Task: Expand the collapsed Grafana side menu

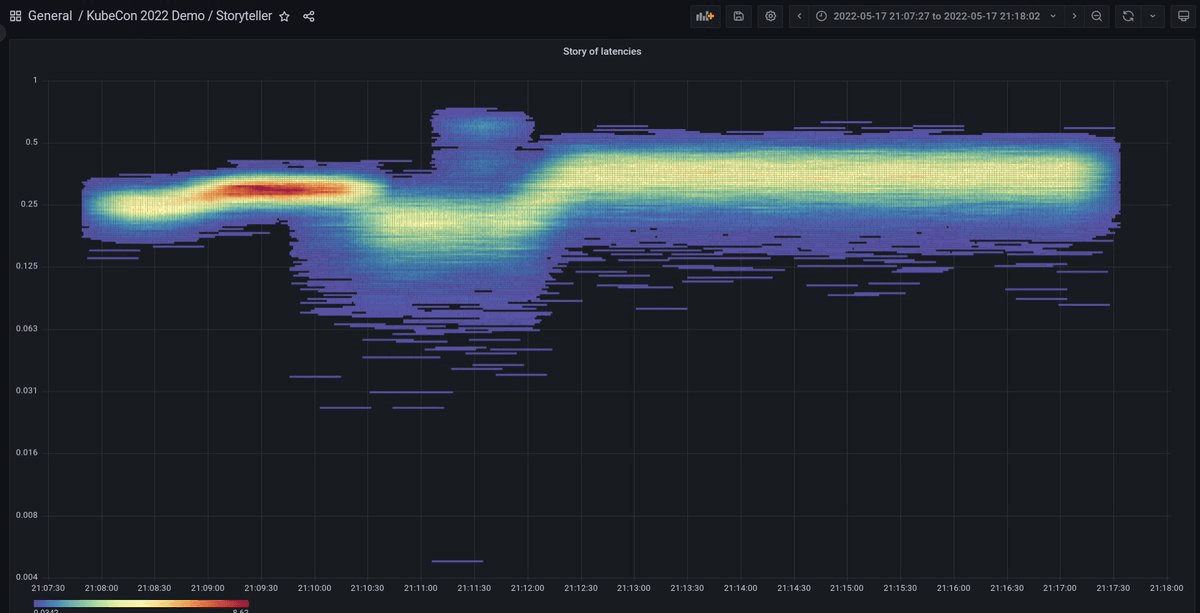Action: 3,31
